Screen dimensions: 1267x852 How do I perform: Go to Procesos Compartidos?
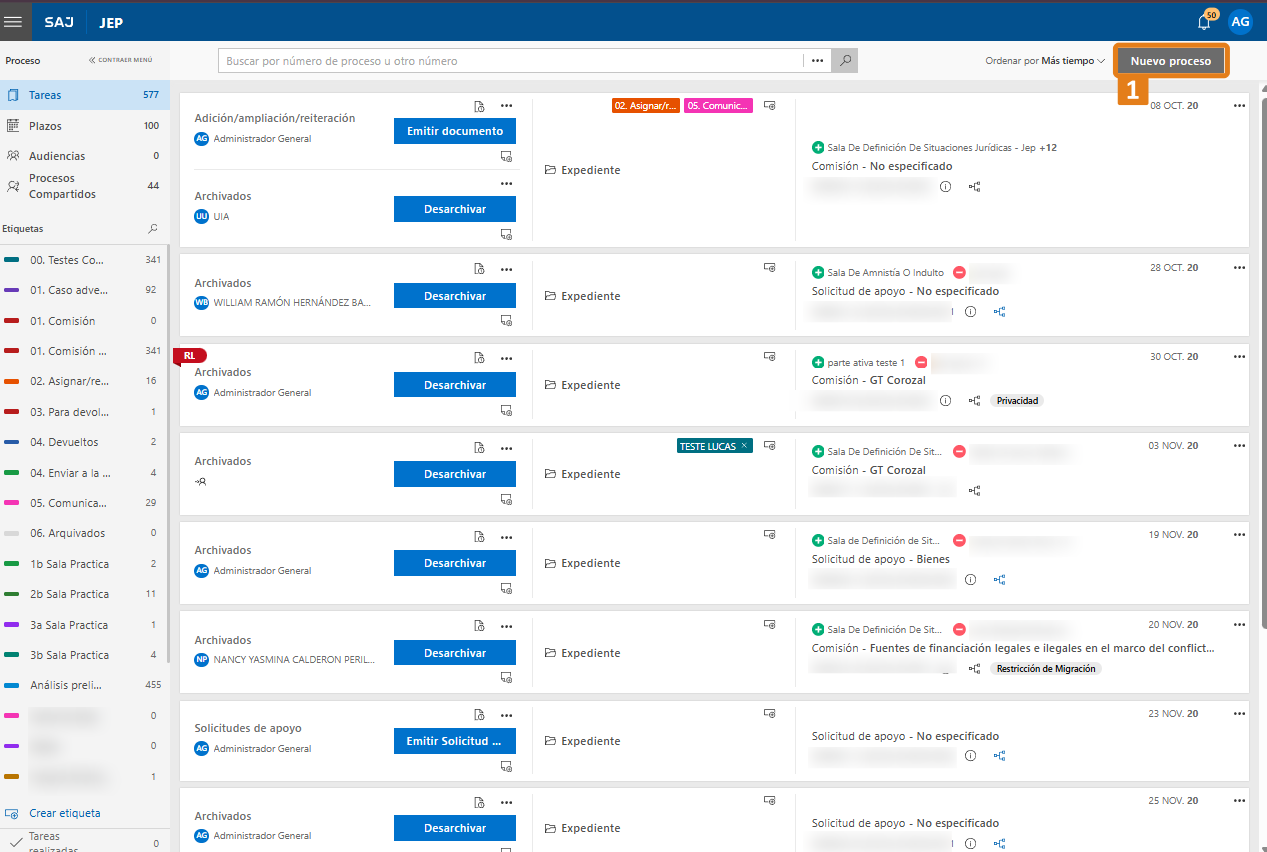click(62, 186)
